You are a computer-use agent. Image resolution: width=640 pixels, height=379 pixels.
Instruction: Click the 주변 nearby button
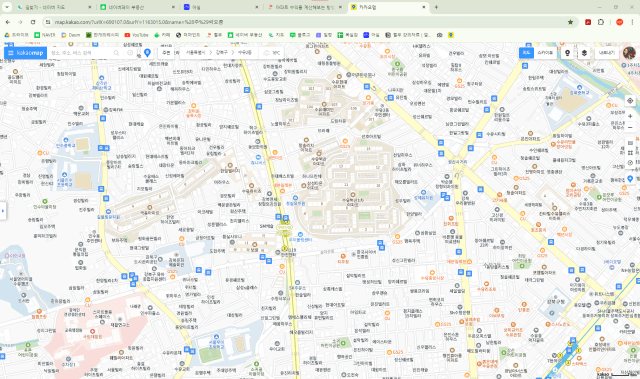[x=166, y=53]
